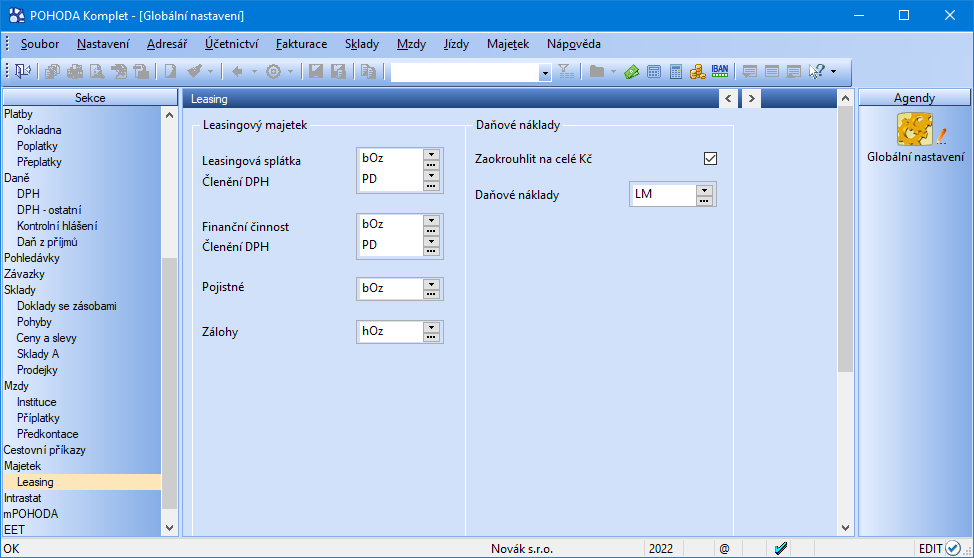Open dropdown arrow beside the help icon
974x558 pixels.
[834, 71]
